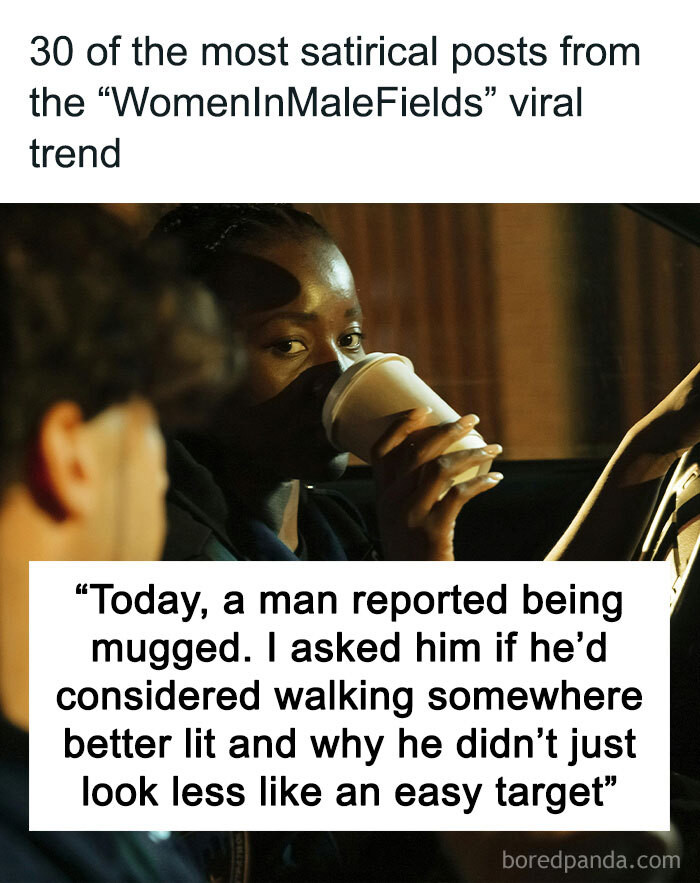Click "considered walking somewhere" quote line
The height and width of the screenshot is (883, 700).
pyautogui.click(x=349, y=697)
